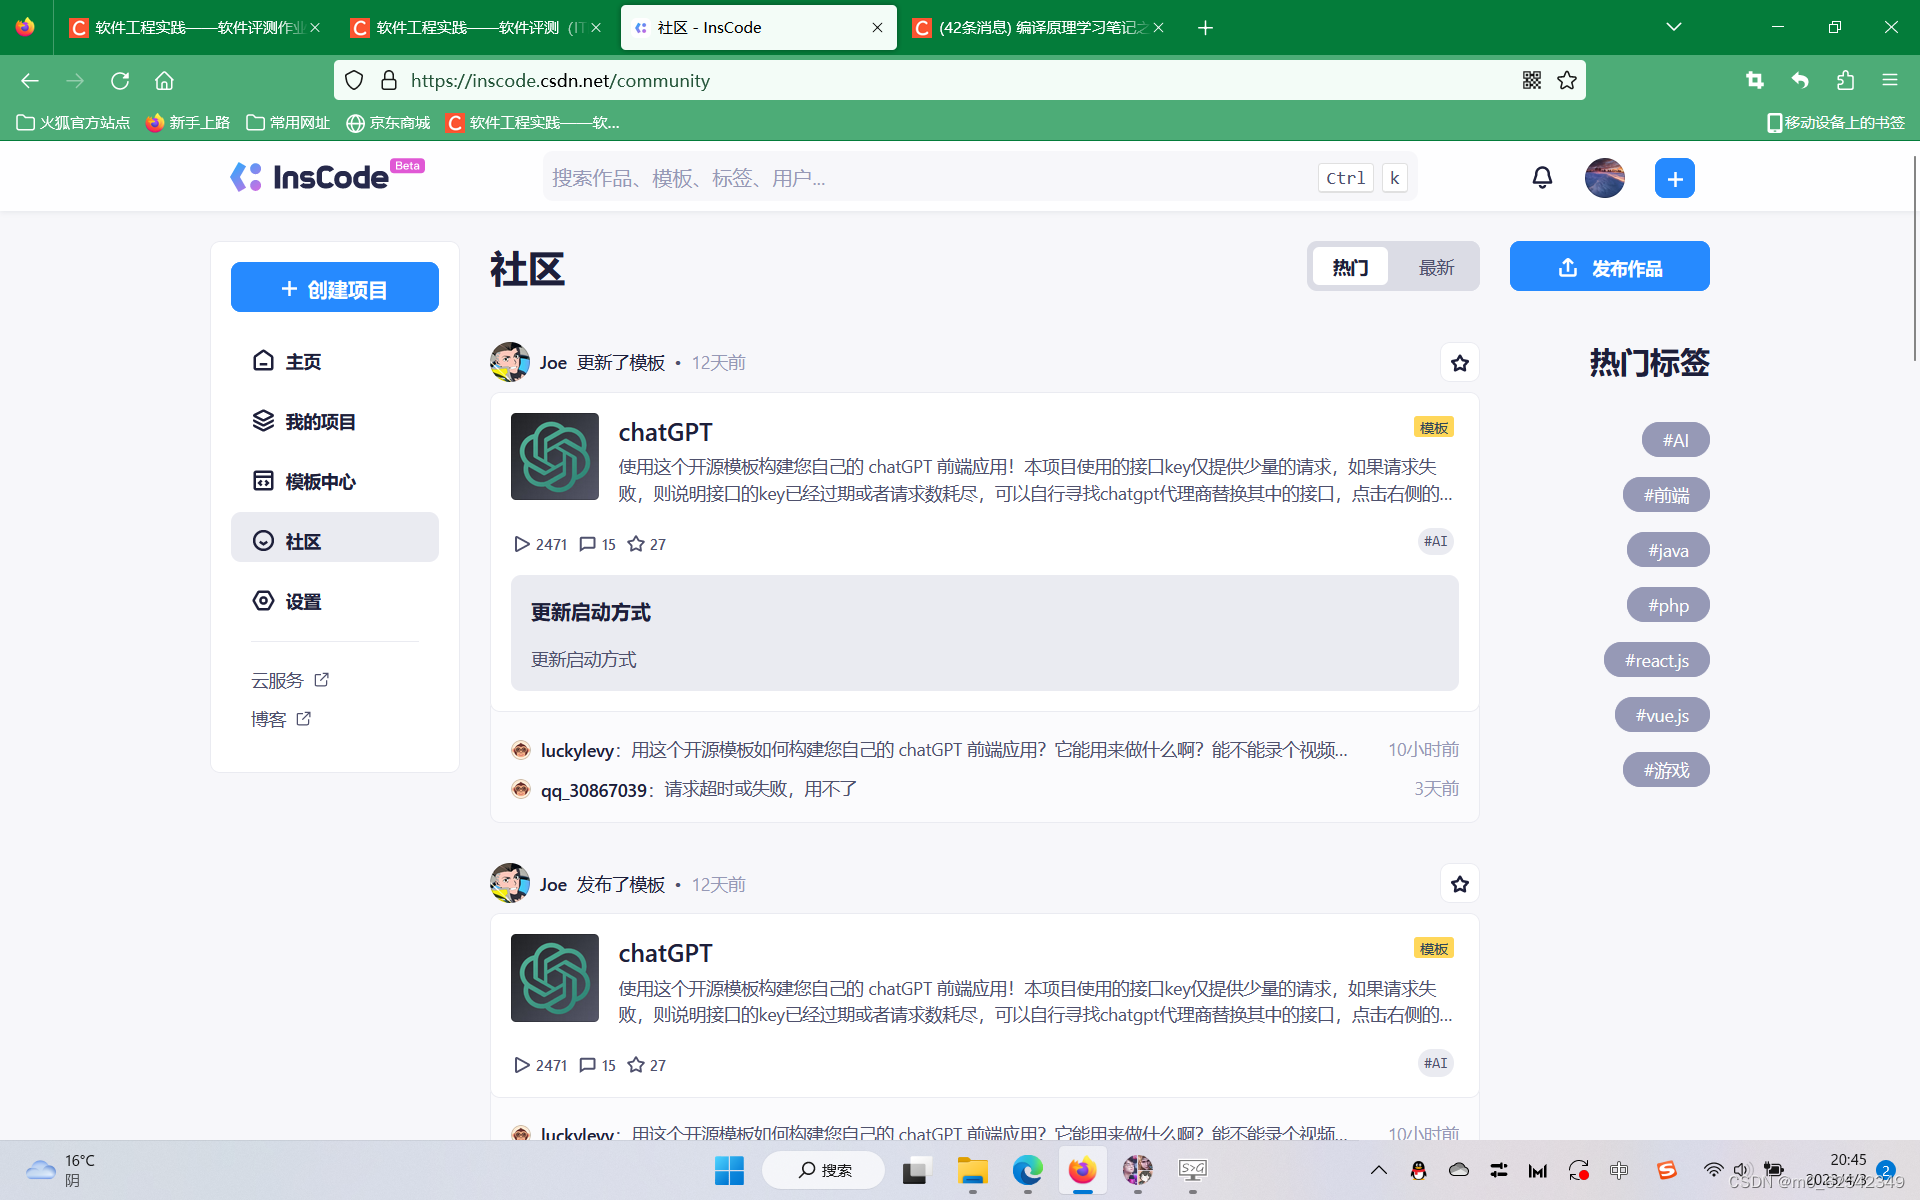Switch to the 最新 sorting toggle

tap(1436, 268)
